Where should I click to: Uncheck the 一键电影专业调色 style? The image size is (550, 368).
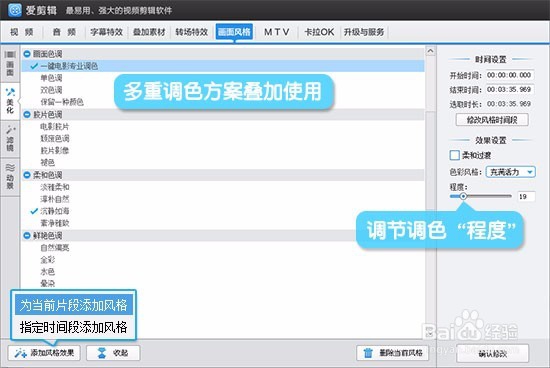pos(34,66)
